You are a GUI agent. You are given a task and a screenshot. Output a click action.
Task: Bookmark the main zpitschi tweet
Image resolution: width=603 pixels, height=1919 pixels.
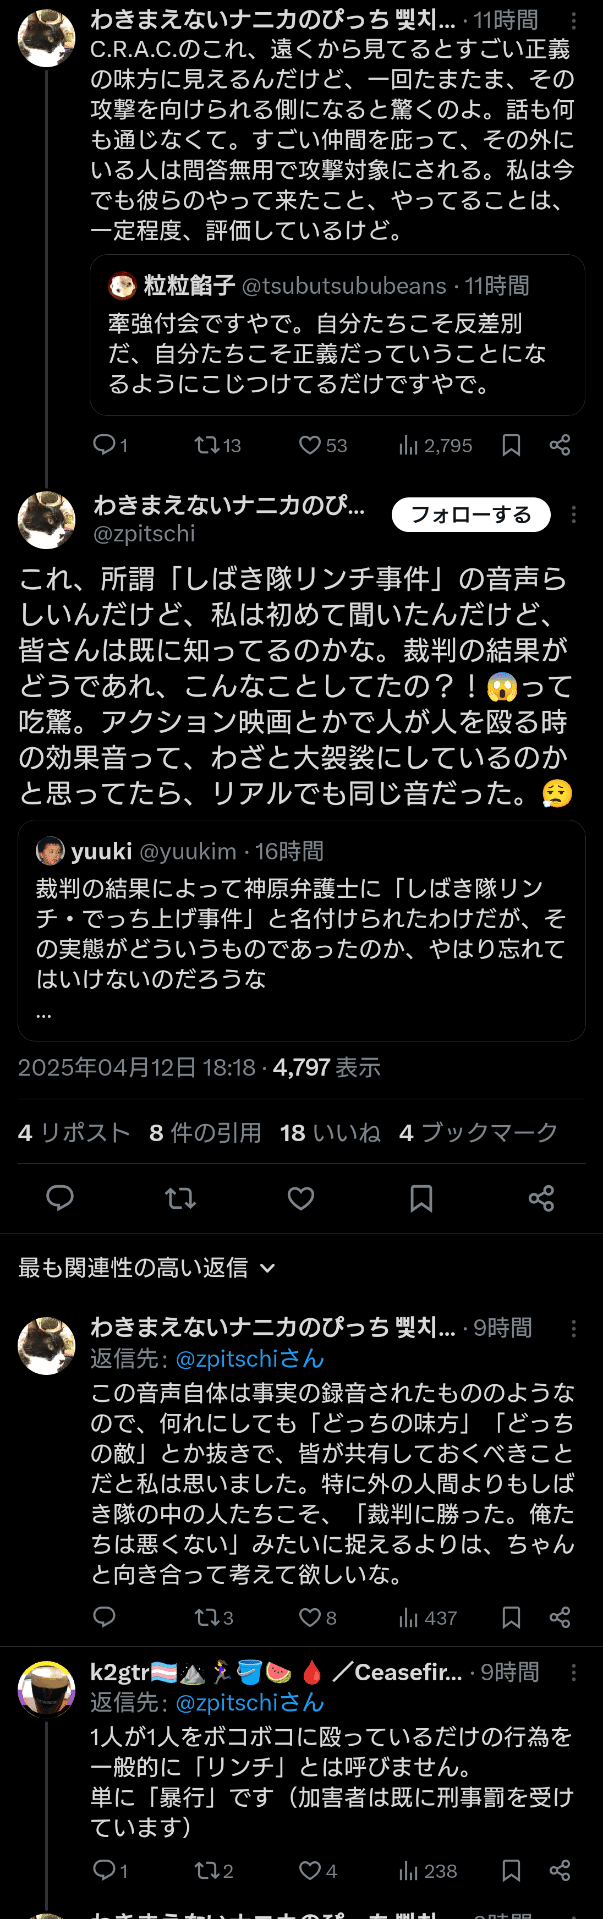click(x=421, y=1198)
